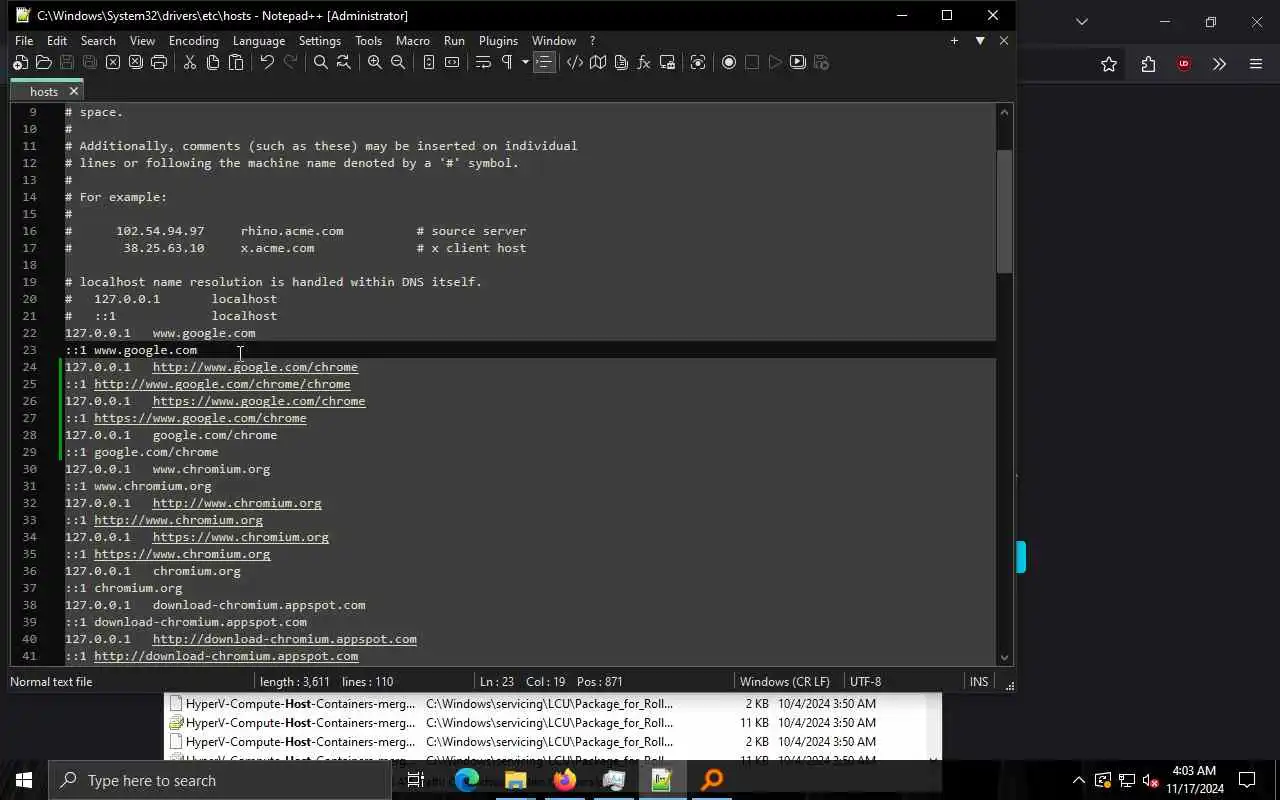Open Find and Replace icon
The width and height of the screenshot is (1280, 800).
pos(343,62)
